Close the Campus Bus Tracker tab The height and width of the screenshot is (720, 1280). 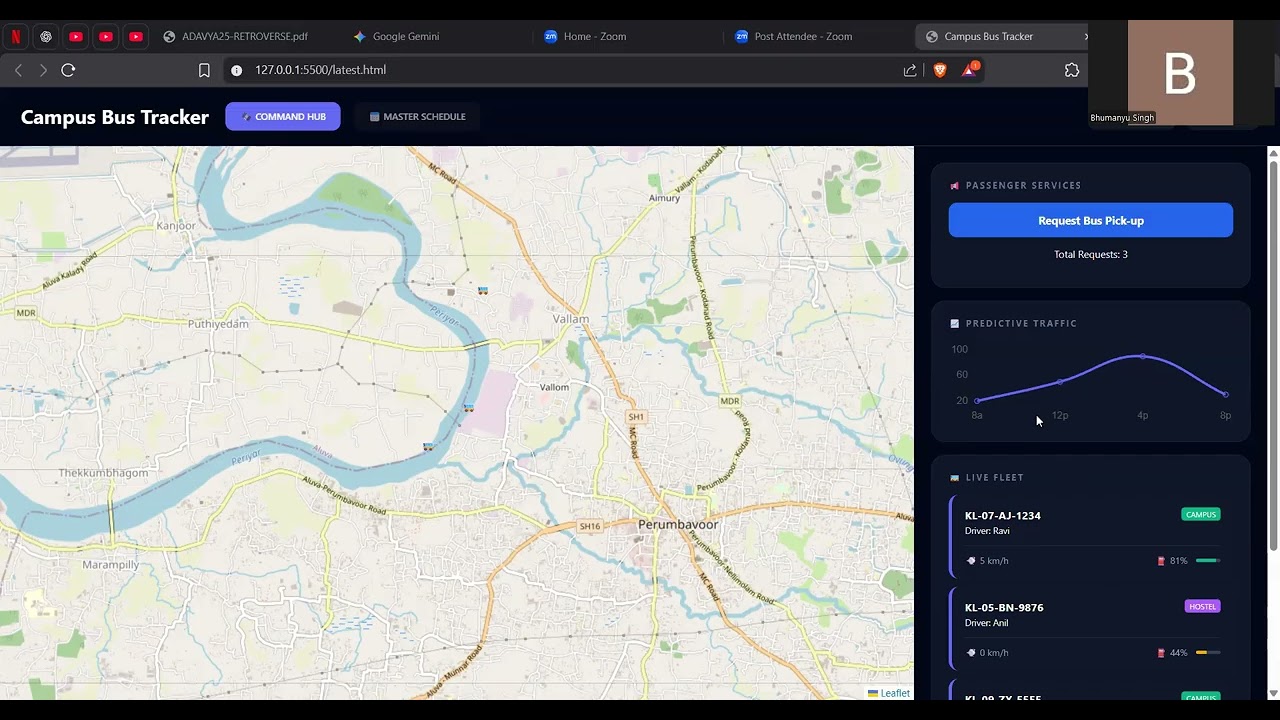1086,36
